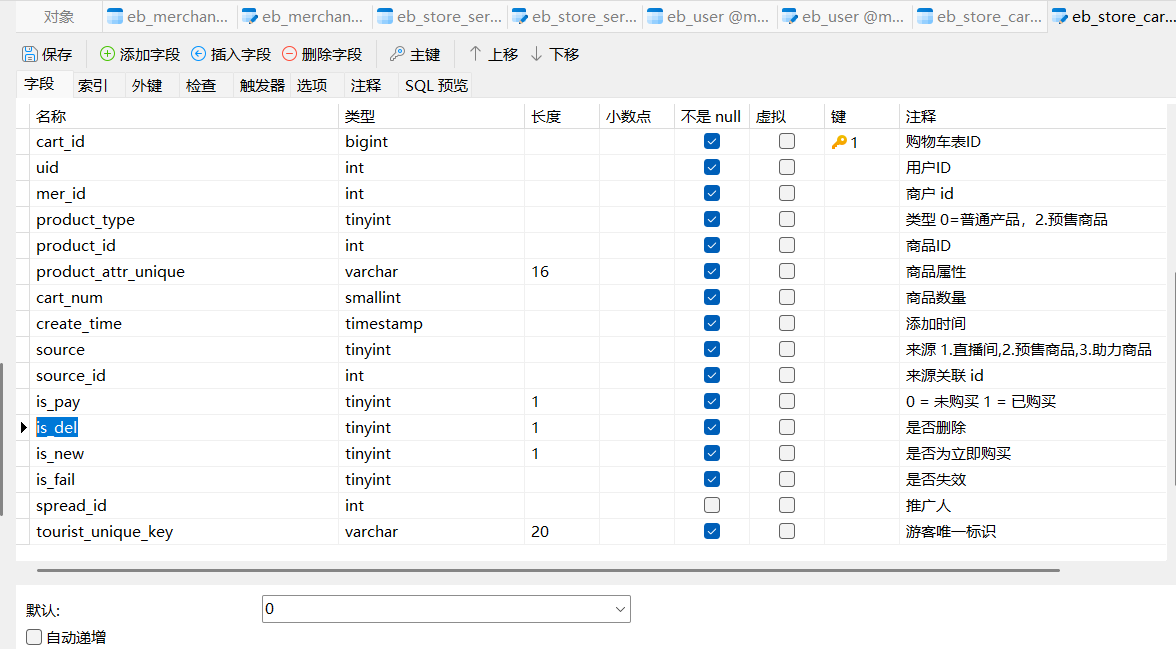Click the vertical scrollbar at right edge
Viewport: 1176px width, 649px height.
[x=1172, y=379]
